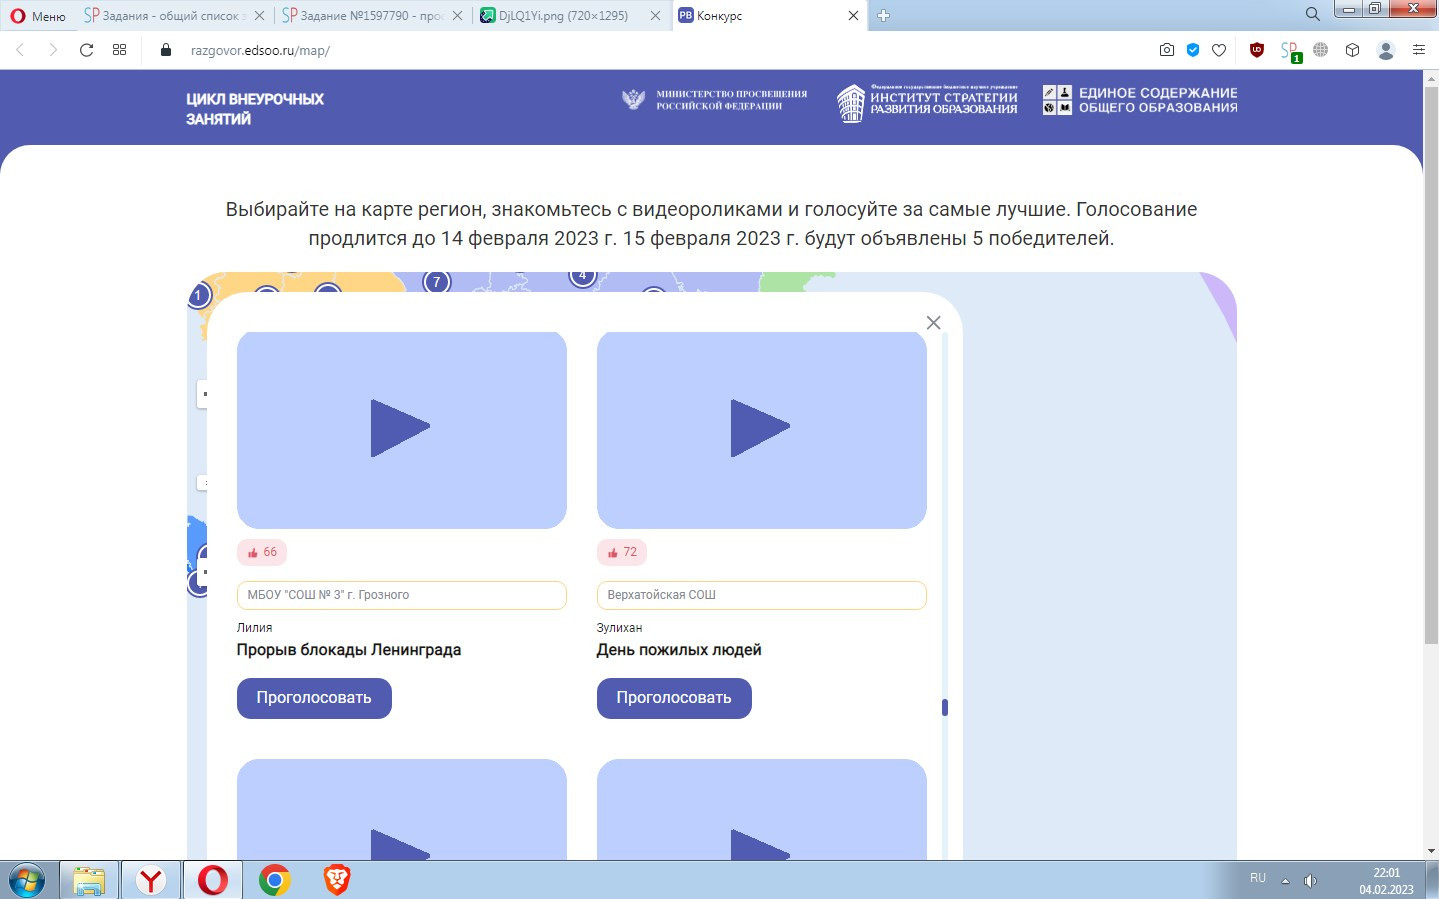Click the 72 likes badge

(x=622, y=552)
